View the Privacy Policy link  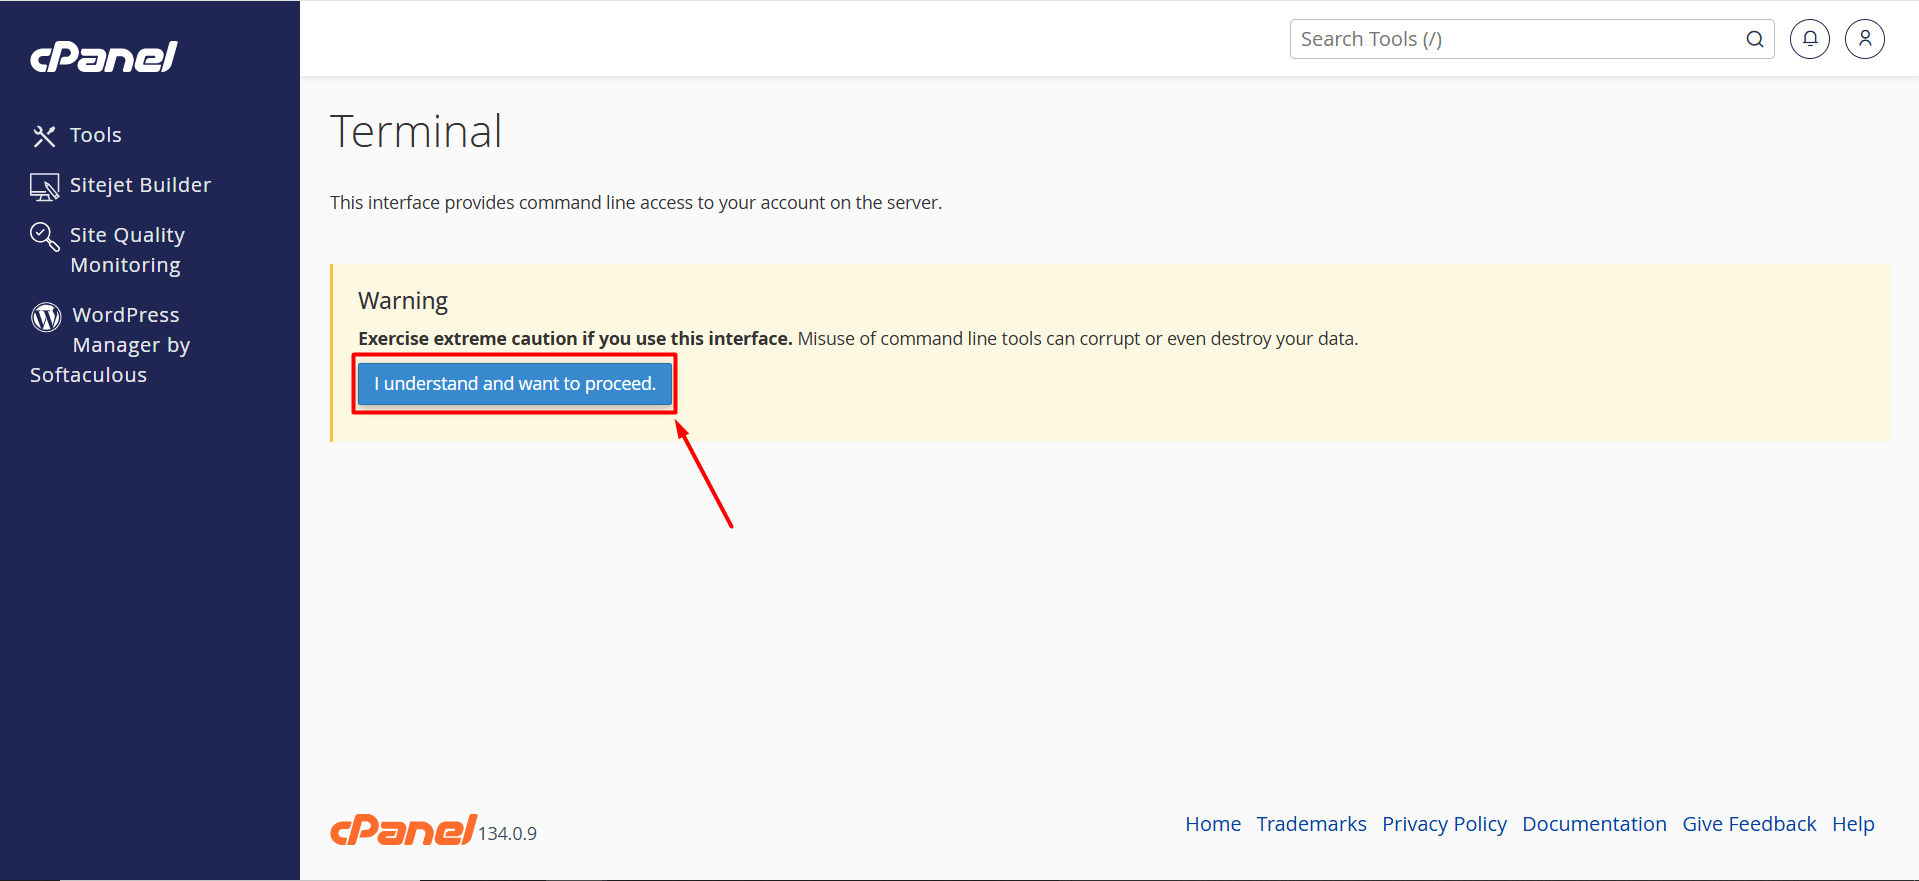tap(1444, 824)
